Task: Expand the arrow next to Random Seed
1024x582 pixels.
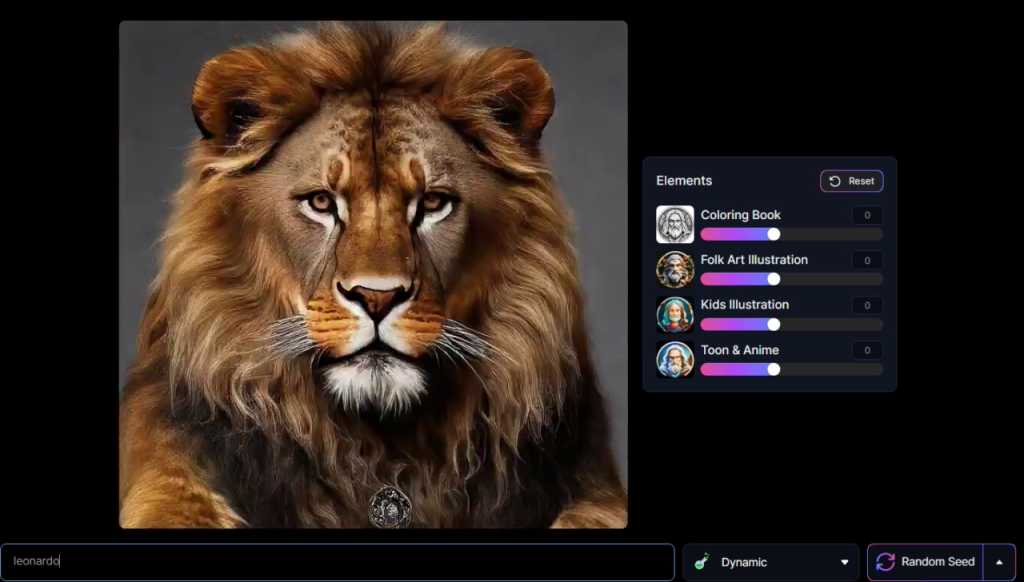Action: [x=999, y=562]
